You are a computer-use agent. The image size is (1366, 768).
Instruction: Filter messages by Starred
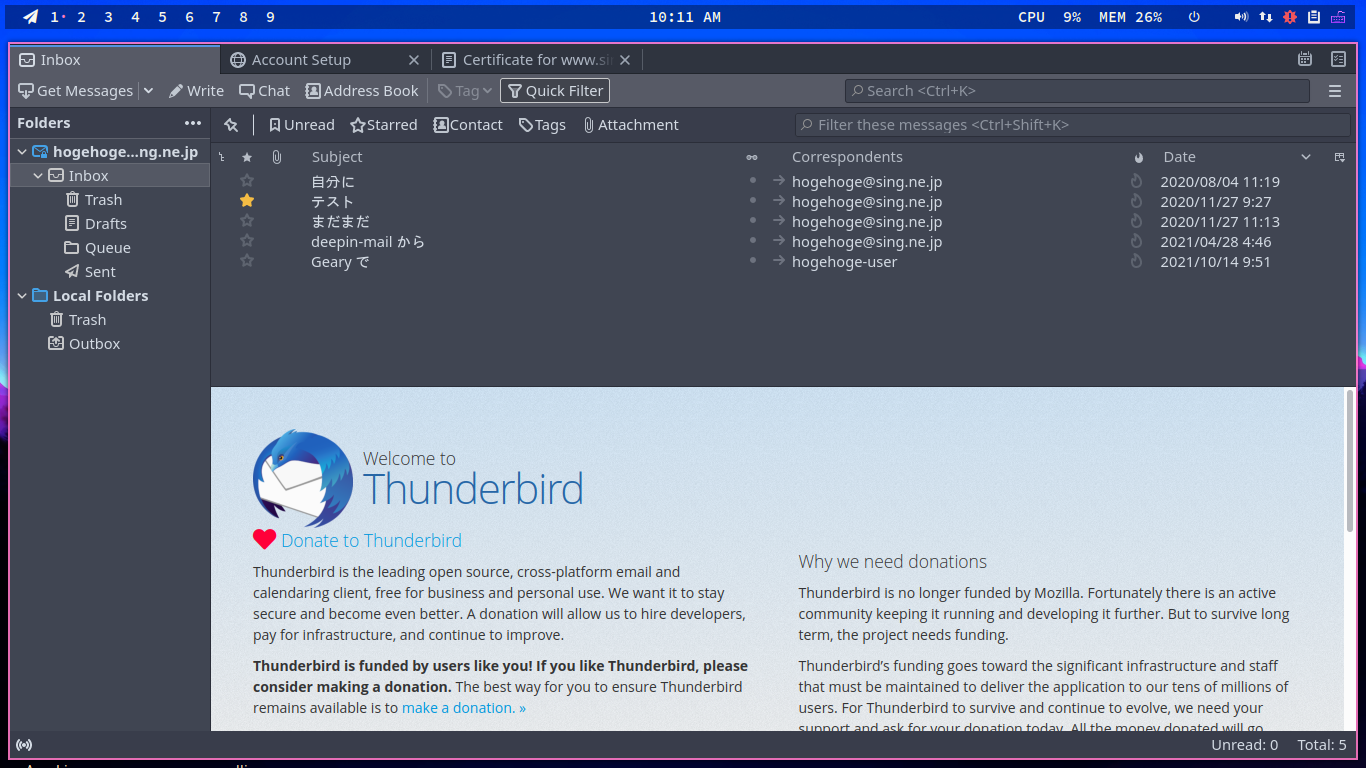click(383, 125)
